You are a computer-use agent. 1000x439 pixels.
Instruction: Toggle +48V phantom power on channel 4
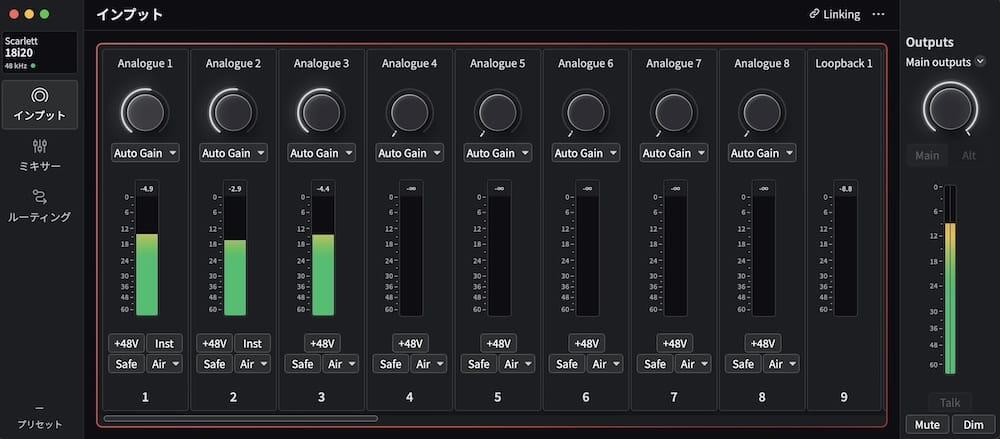(409, 343)
